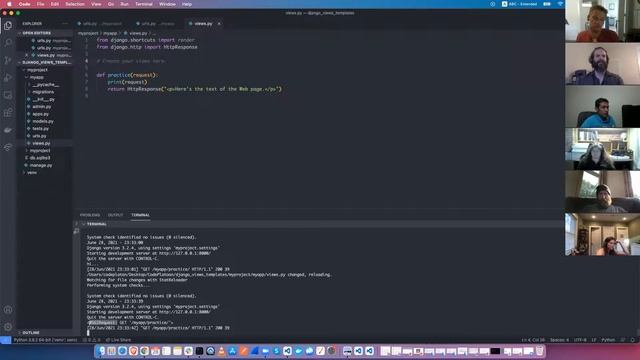Screen dimensions: 640x360
Task: Click Live Share in status bar
Action: pos(119,340)
